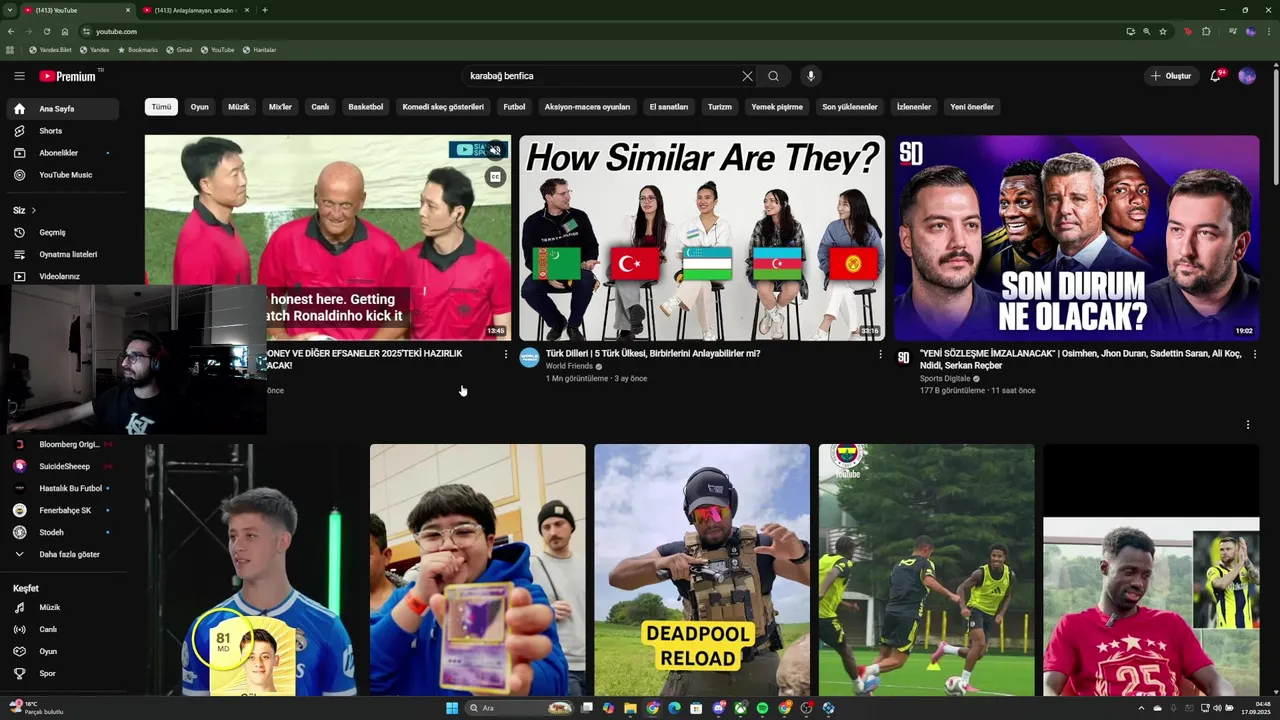Open Spor under Keşfet
The height and width of the screenshot is (720, 1280).
(x=62, y=673)
